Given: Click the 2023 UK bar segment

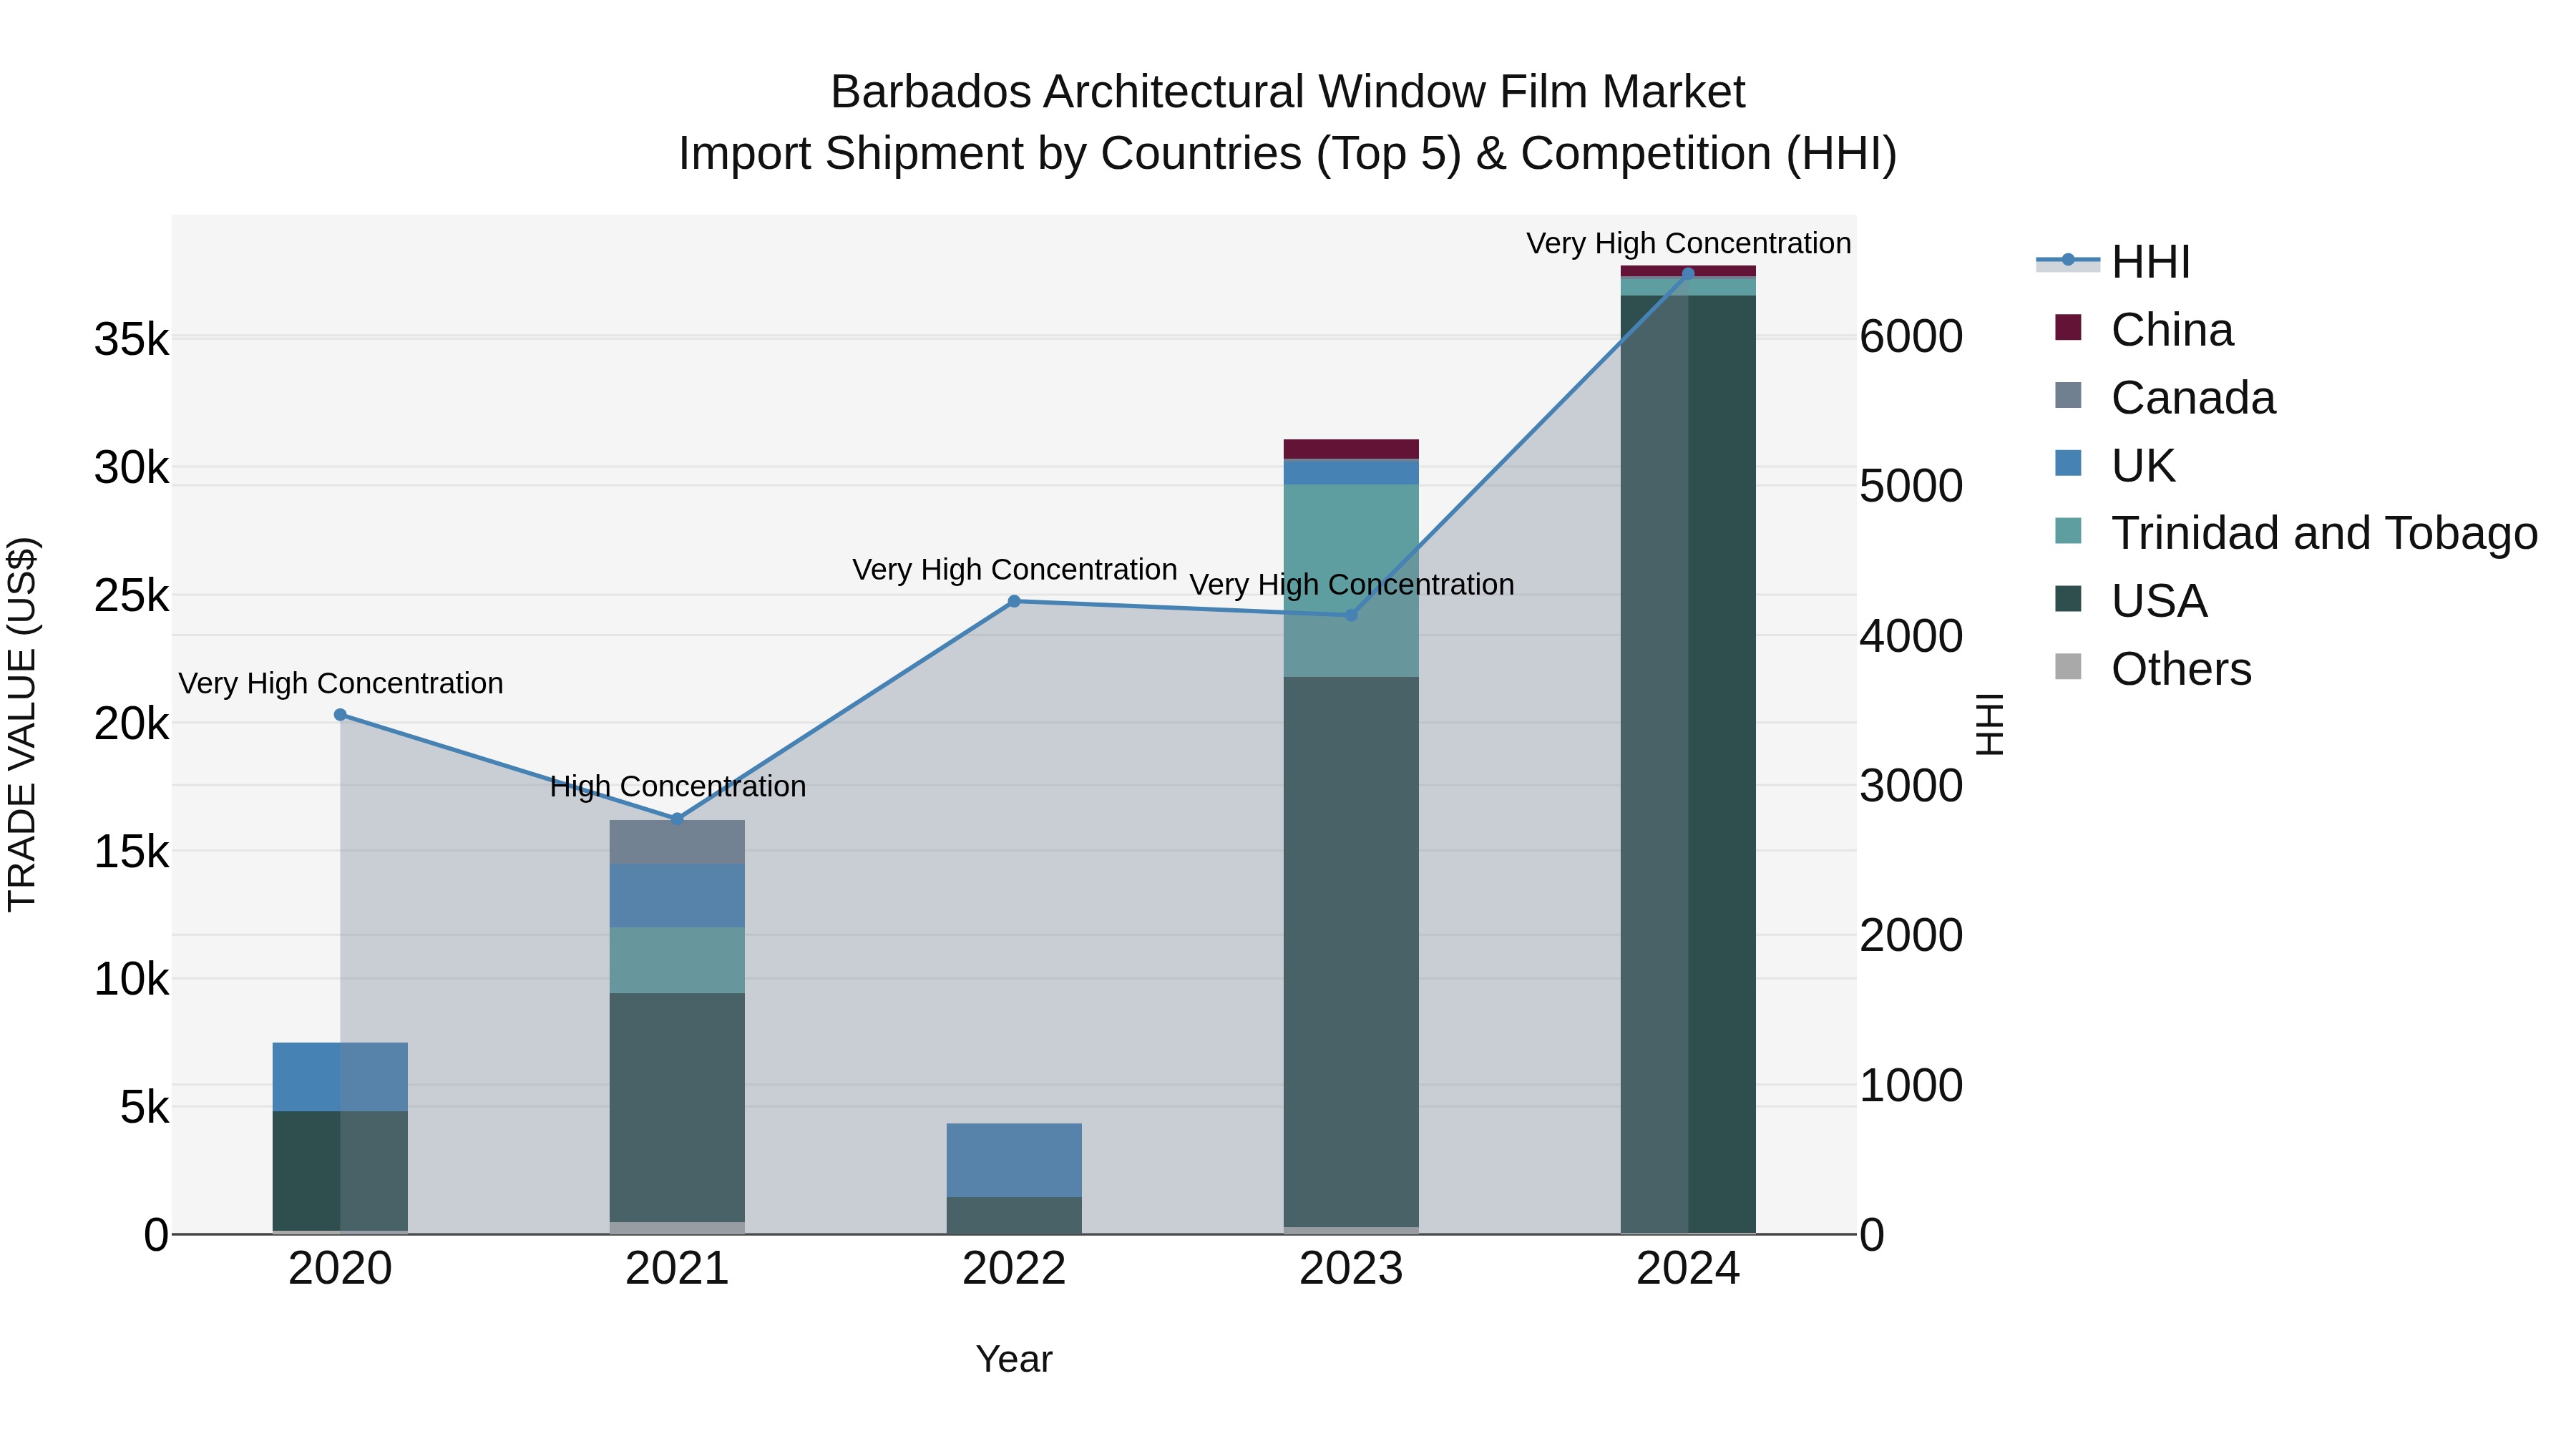Looking at the screenshot, I should (x=1351, y=472).
